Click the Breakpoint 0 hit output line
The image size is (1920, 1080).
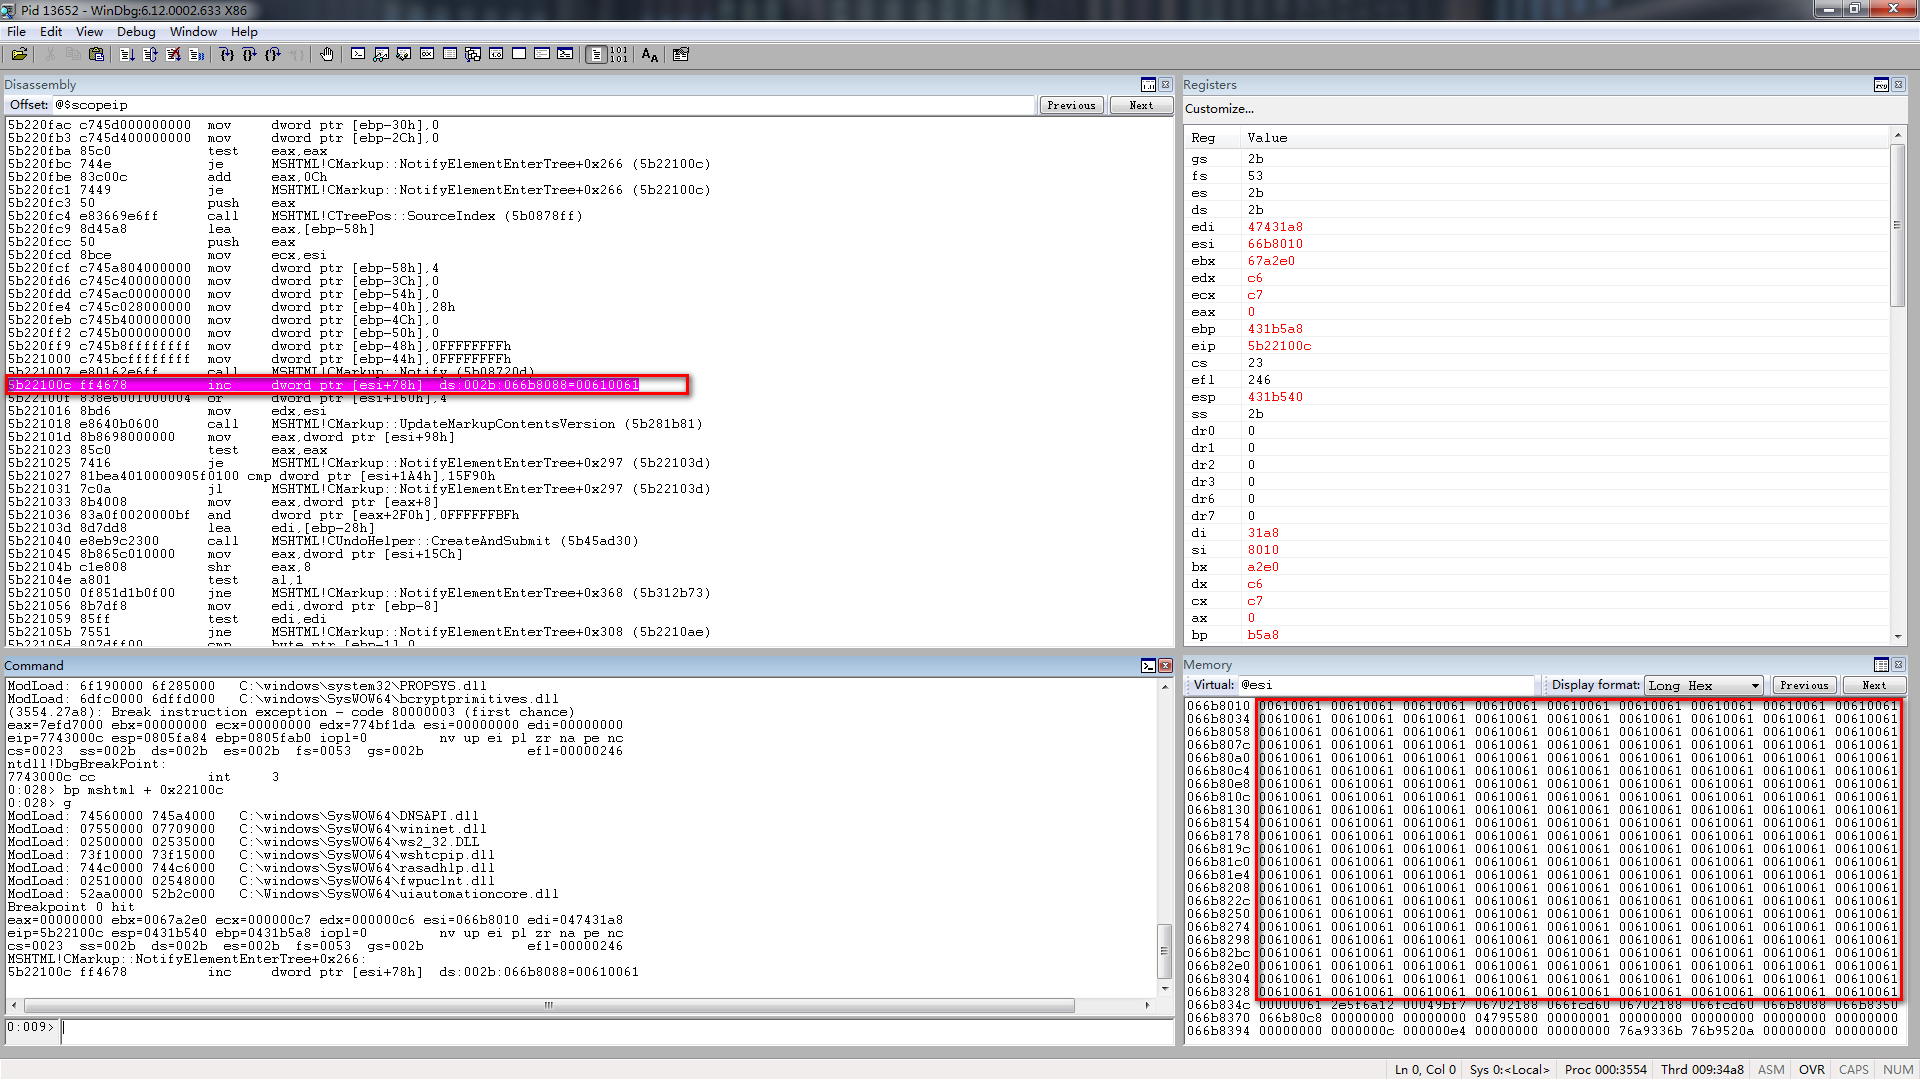pos(71,907)
